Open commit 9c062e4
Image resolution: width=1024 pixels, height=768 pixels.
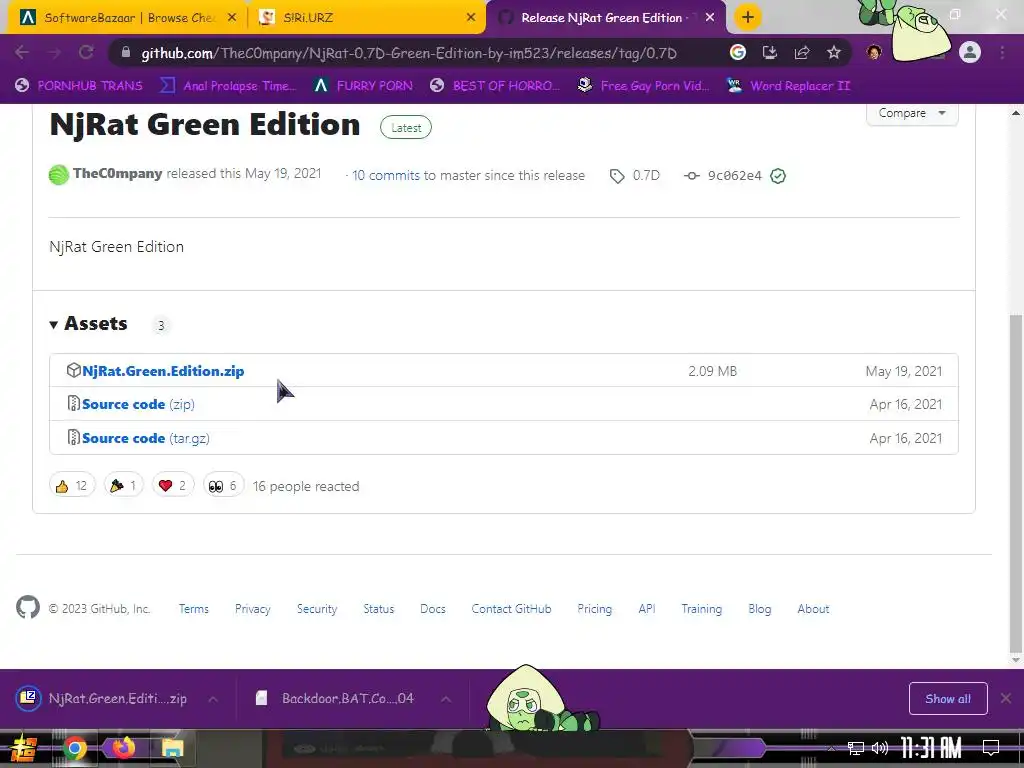point(735,175)
